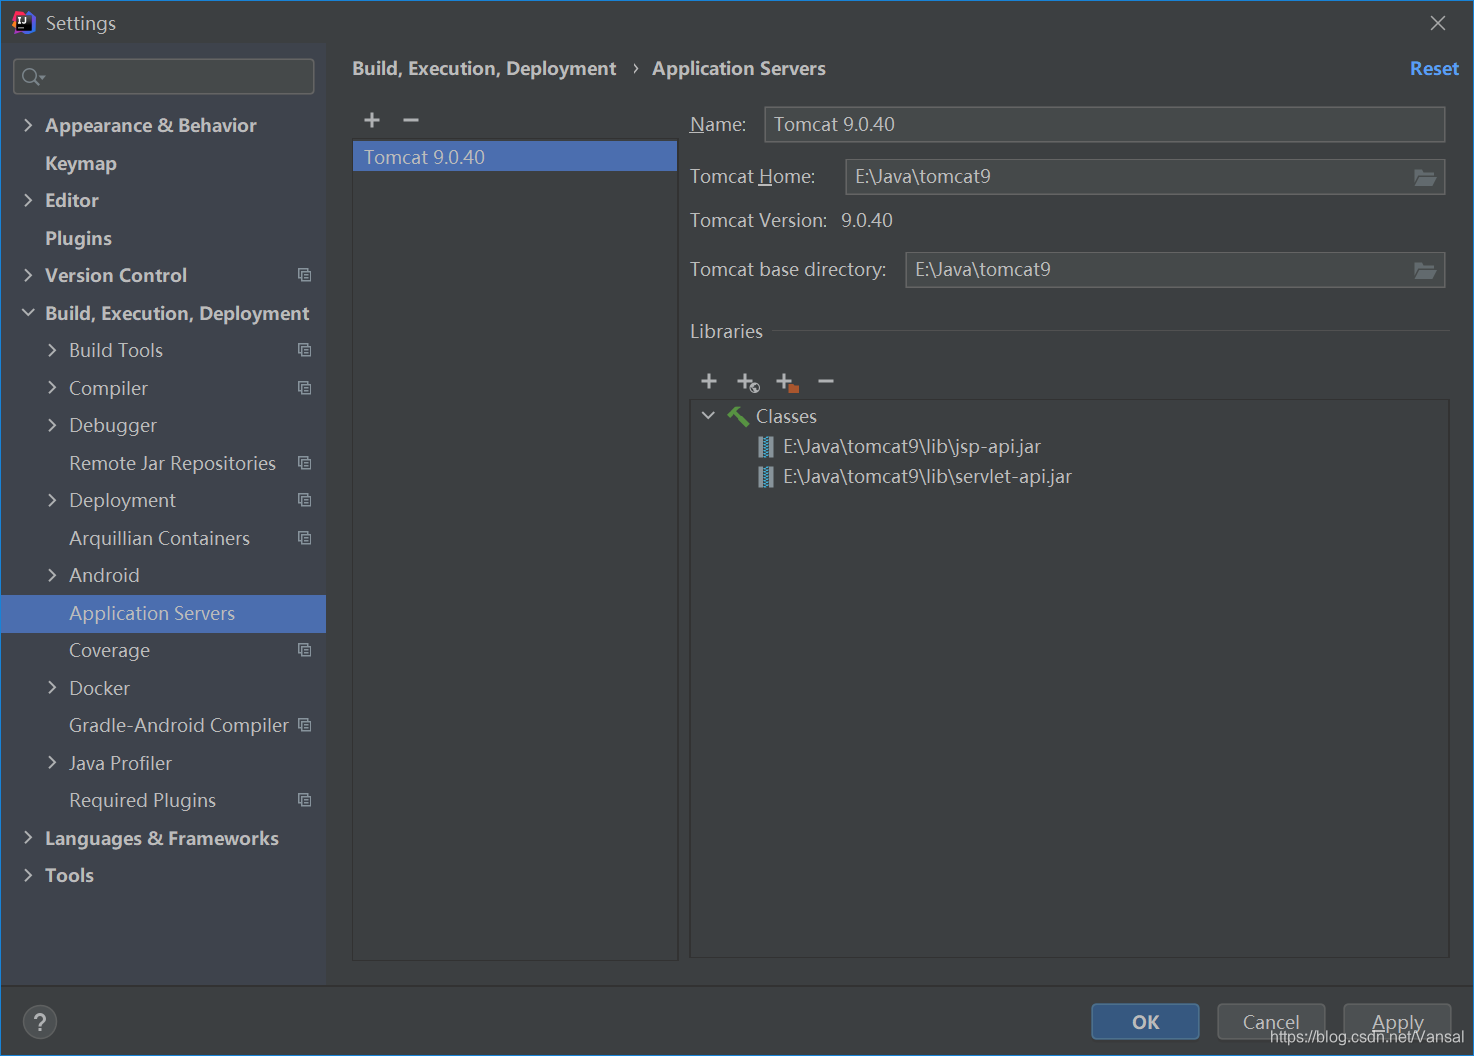1474x1056 pixels.
Task: Click the jsp-api.jar archive icon
Action: (766, 447)
